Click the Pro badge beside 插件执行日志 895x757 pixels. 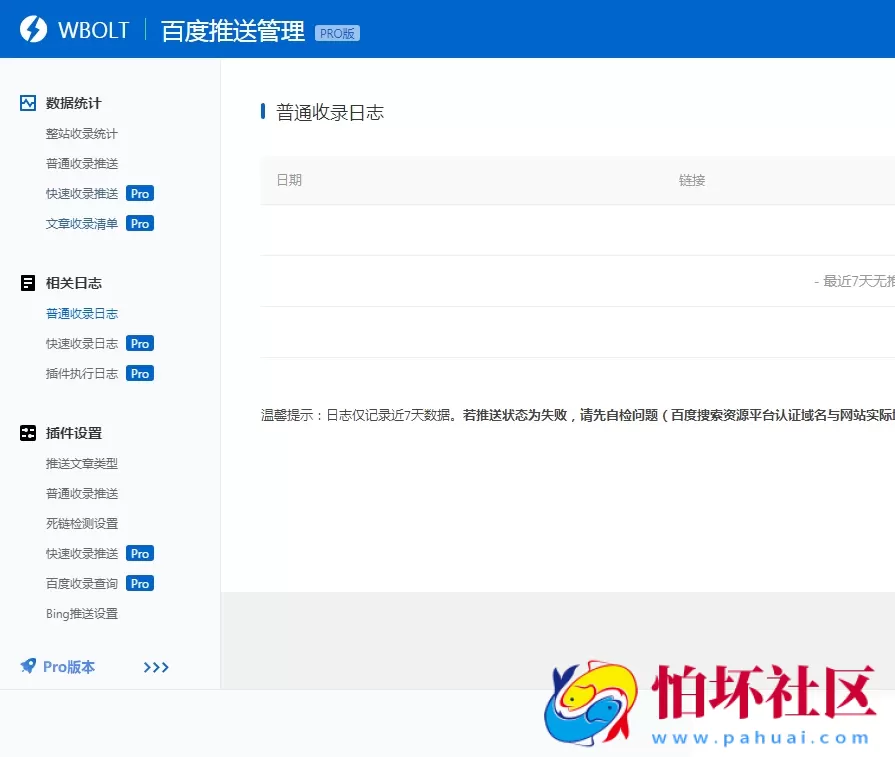pyautogui.click(x=139, y=373)
